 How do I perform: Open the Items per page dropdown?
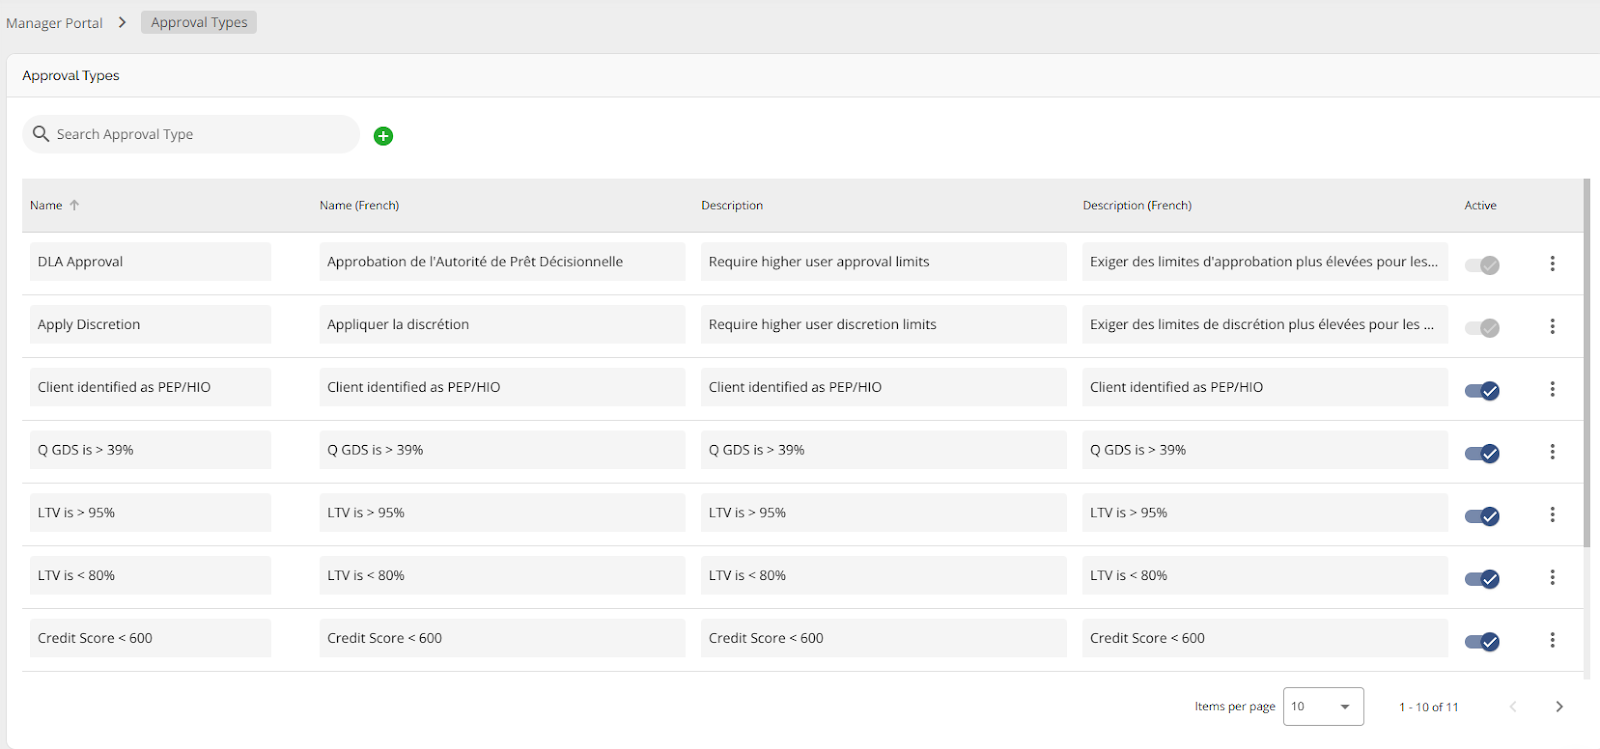(x=1322, y=706)
